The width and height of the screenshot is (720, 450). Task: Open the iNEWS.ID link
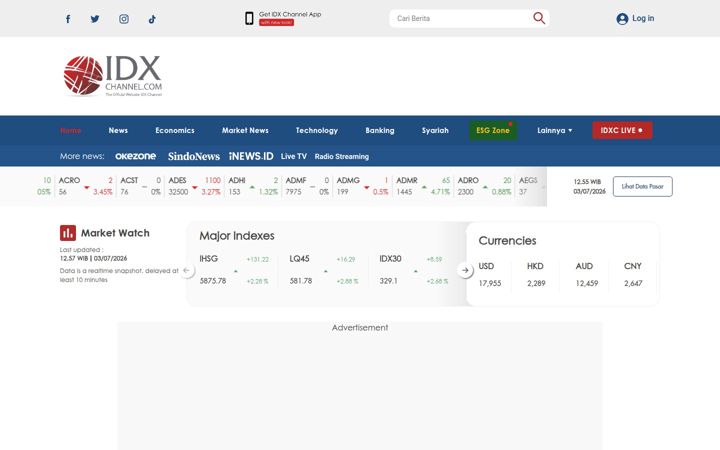tap(251, 156)
